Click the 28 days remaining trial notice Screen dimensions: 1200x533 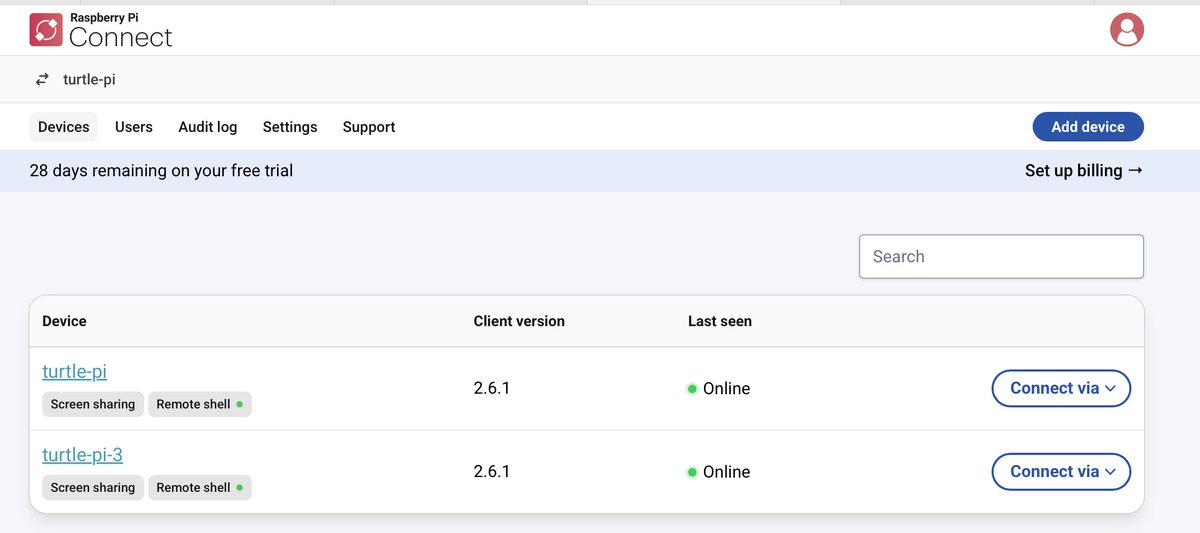(x=161, y=171)
